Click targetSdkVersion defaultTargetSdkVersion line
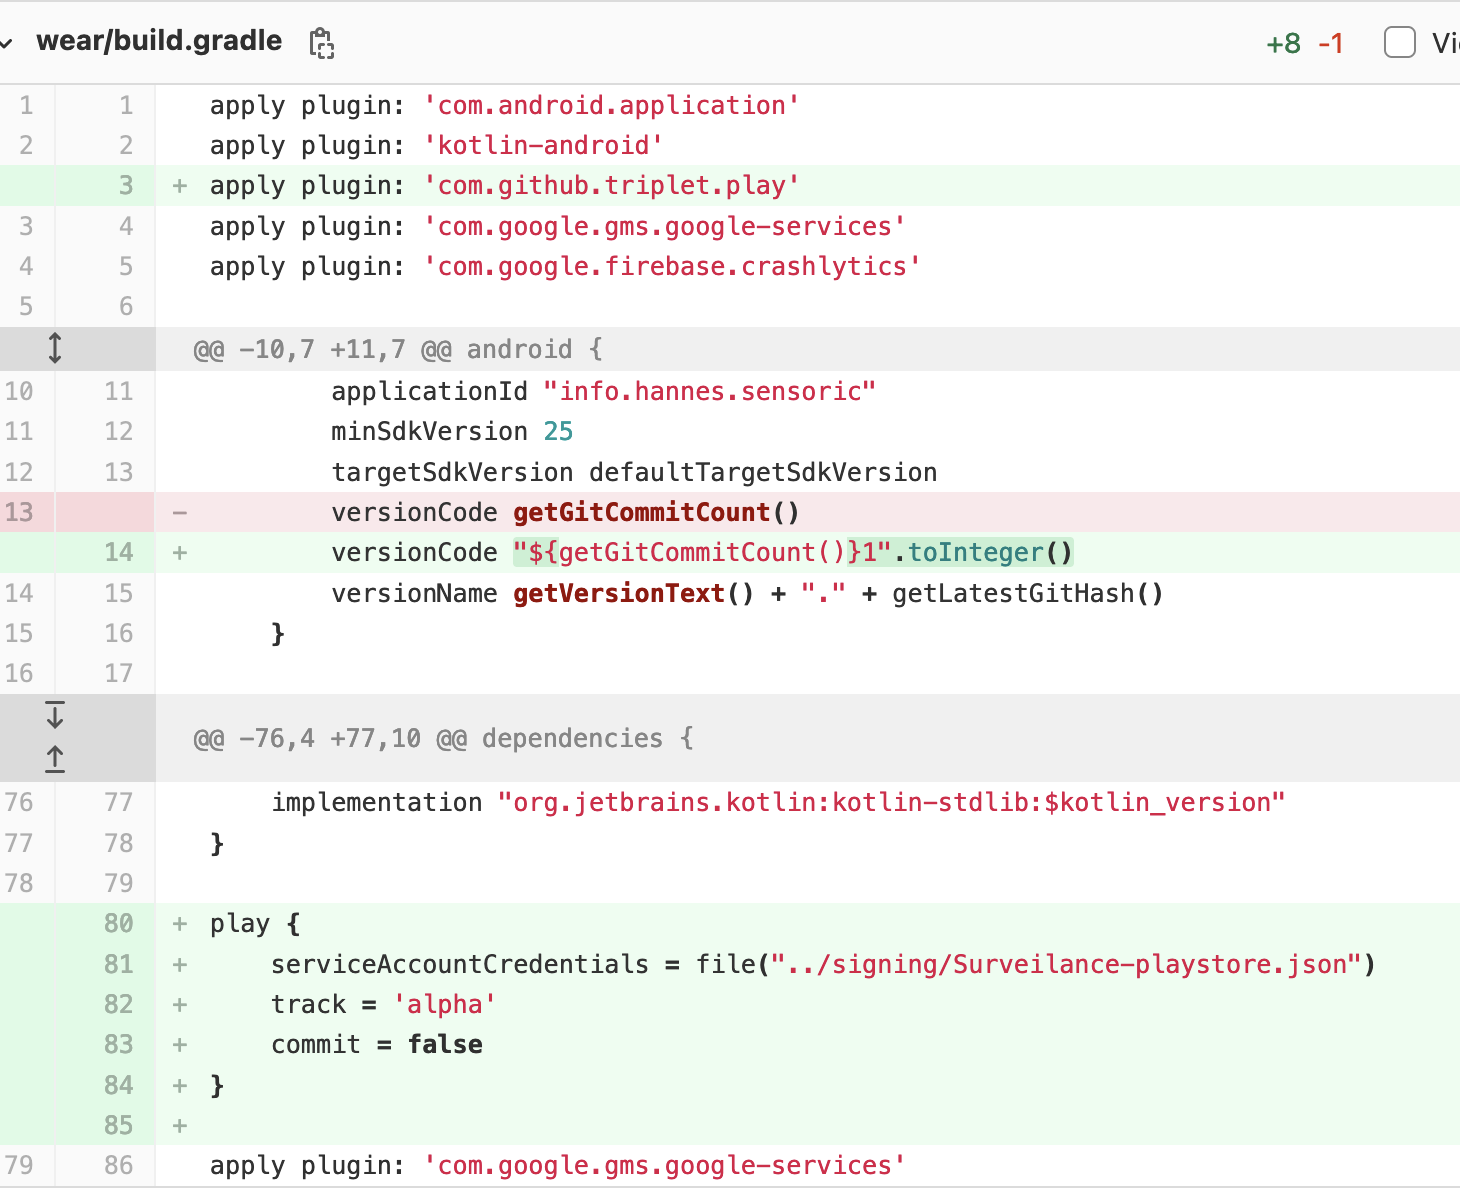The width and height of the screenshot is (1460, 1190). [634, 472]
